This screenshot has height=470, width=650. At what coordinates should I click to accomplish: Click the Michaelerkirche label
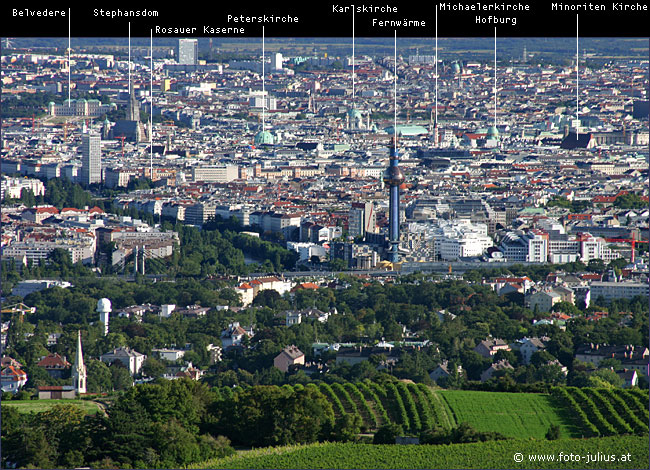(484, 7)
